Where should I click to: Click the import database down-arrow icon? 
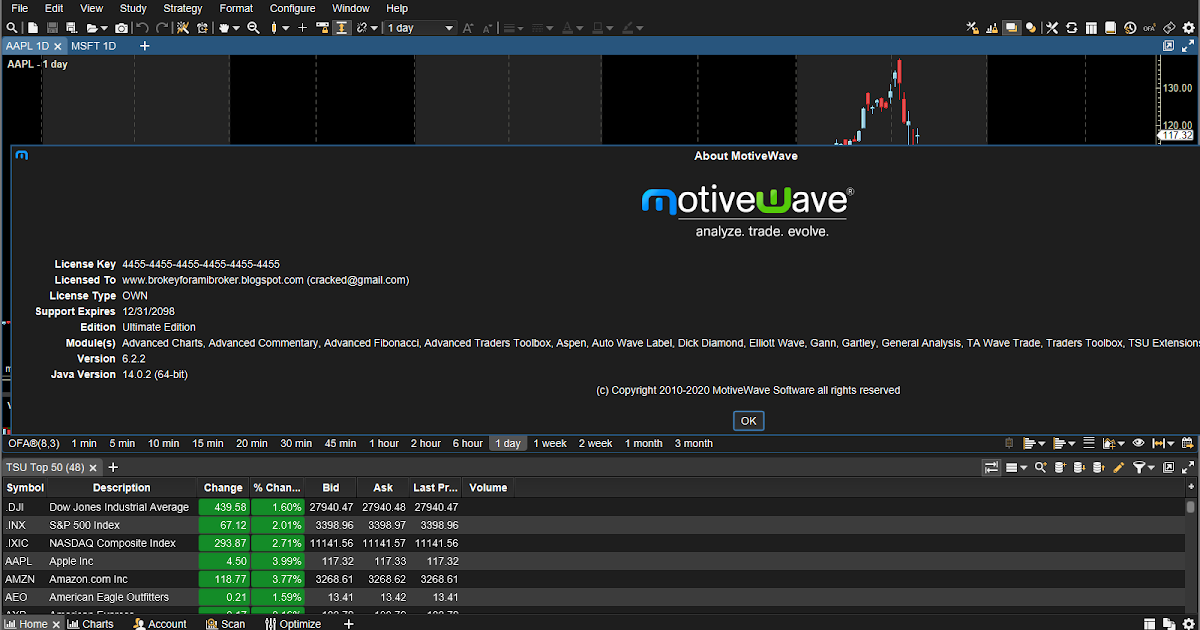pos(1079,467)
